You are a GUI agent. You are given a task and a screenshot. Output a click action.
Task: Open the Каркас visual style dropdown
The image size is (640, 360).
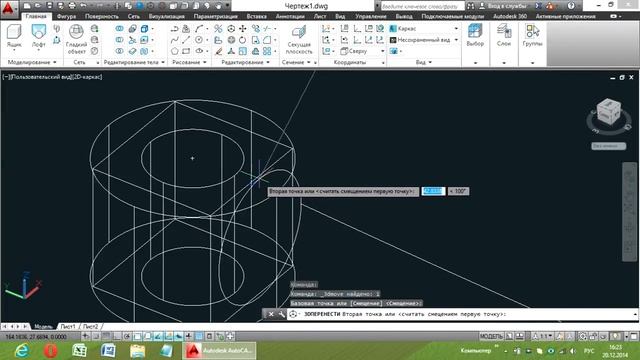pos(424,29)
